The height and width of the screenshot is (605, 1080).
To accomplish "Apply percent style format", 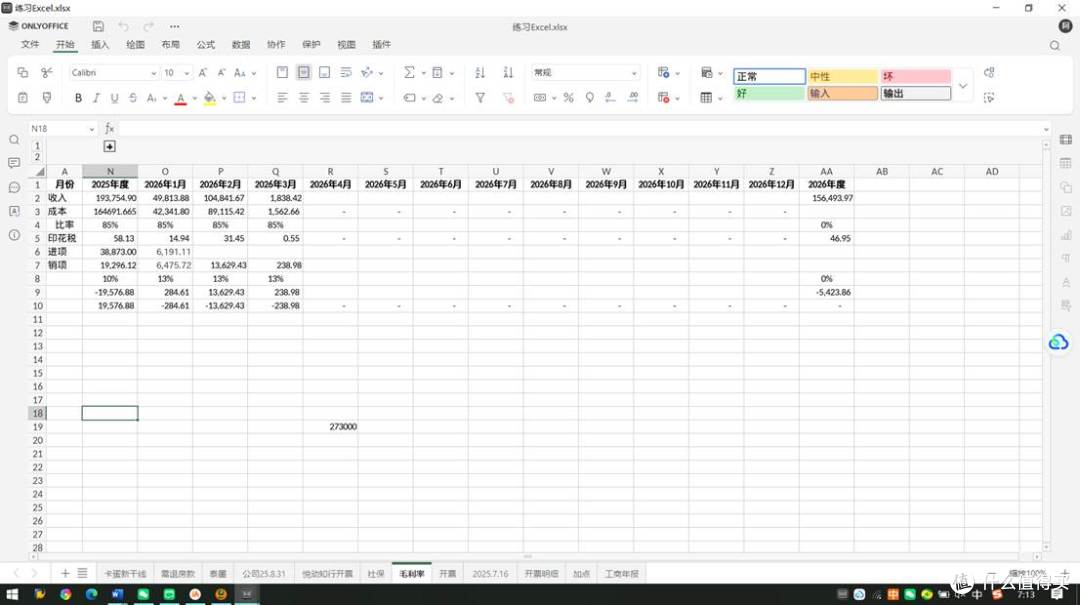I will 568,98.
